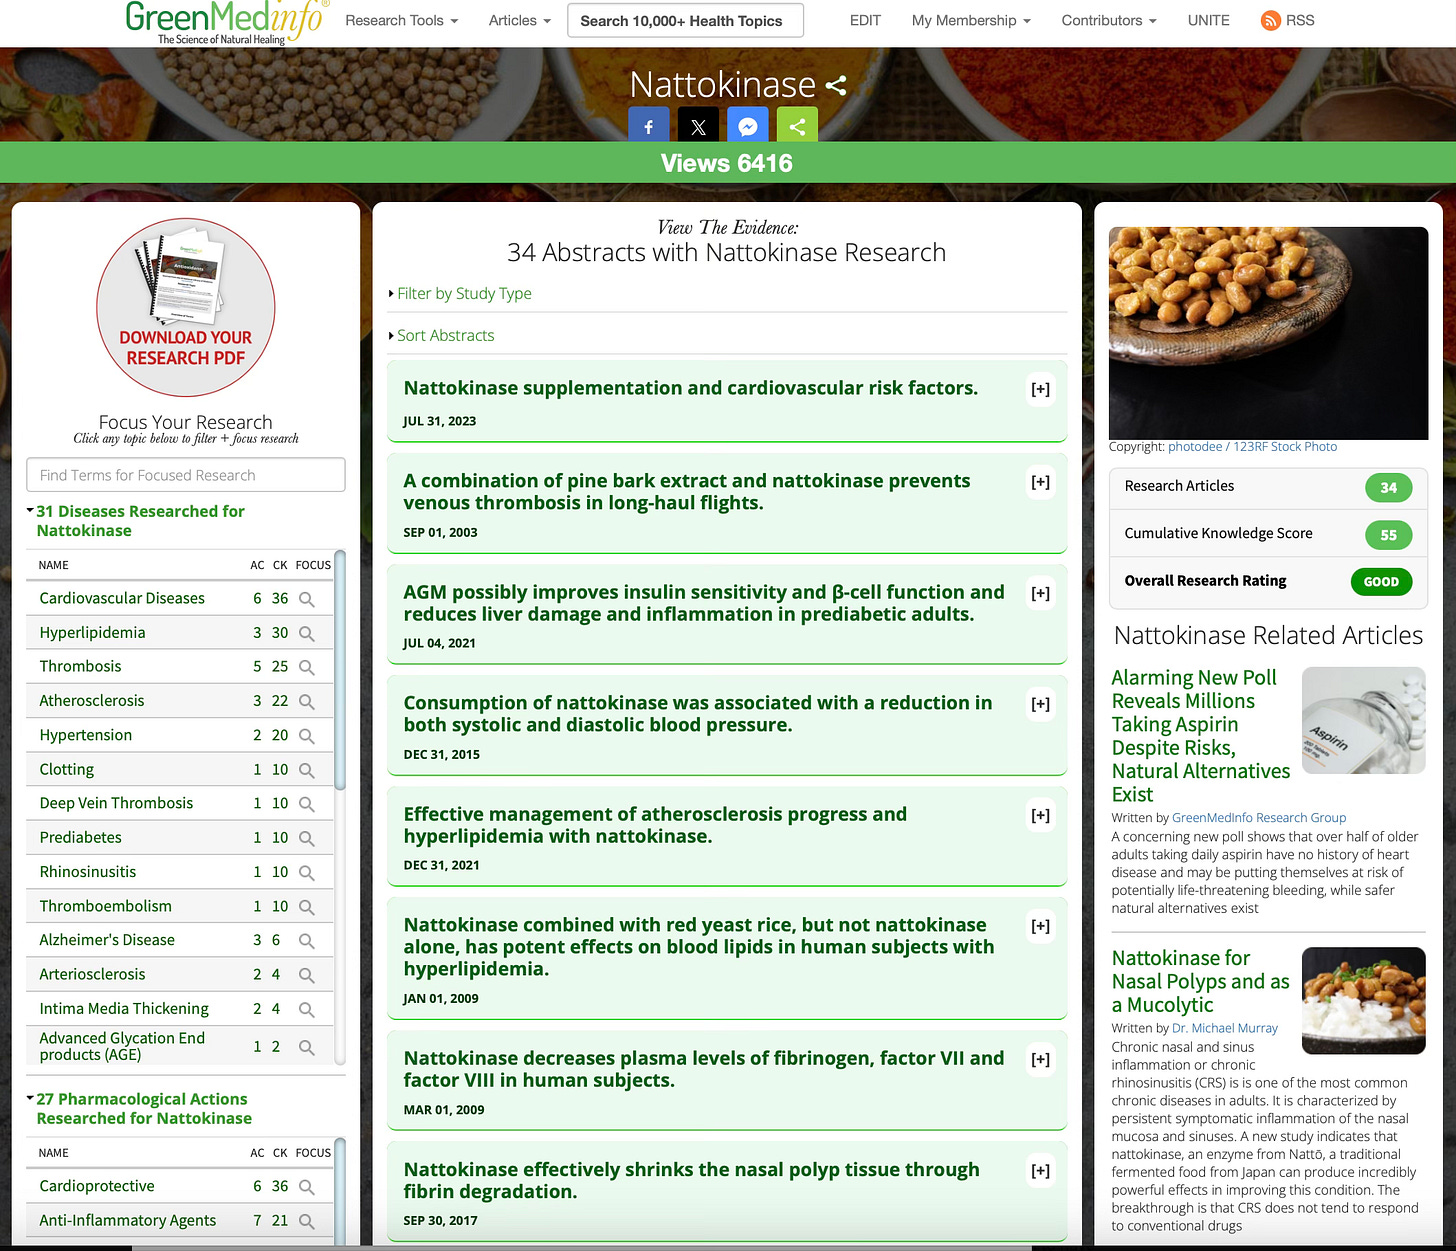
Task: Click share icon next to Nattokinase title
Action: pyautogui.click(x=836, y=86)
